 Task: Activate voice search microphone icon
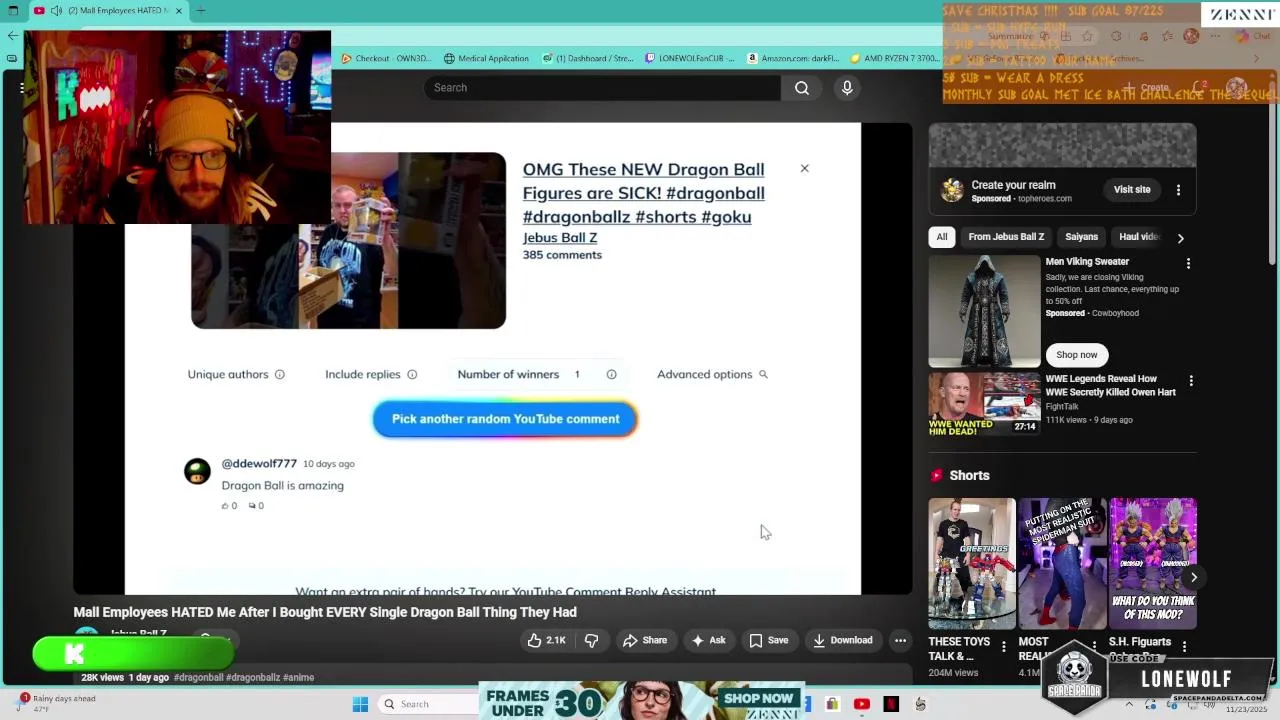[x=847, y=88]
